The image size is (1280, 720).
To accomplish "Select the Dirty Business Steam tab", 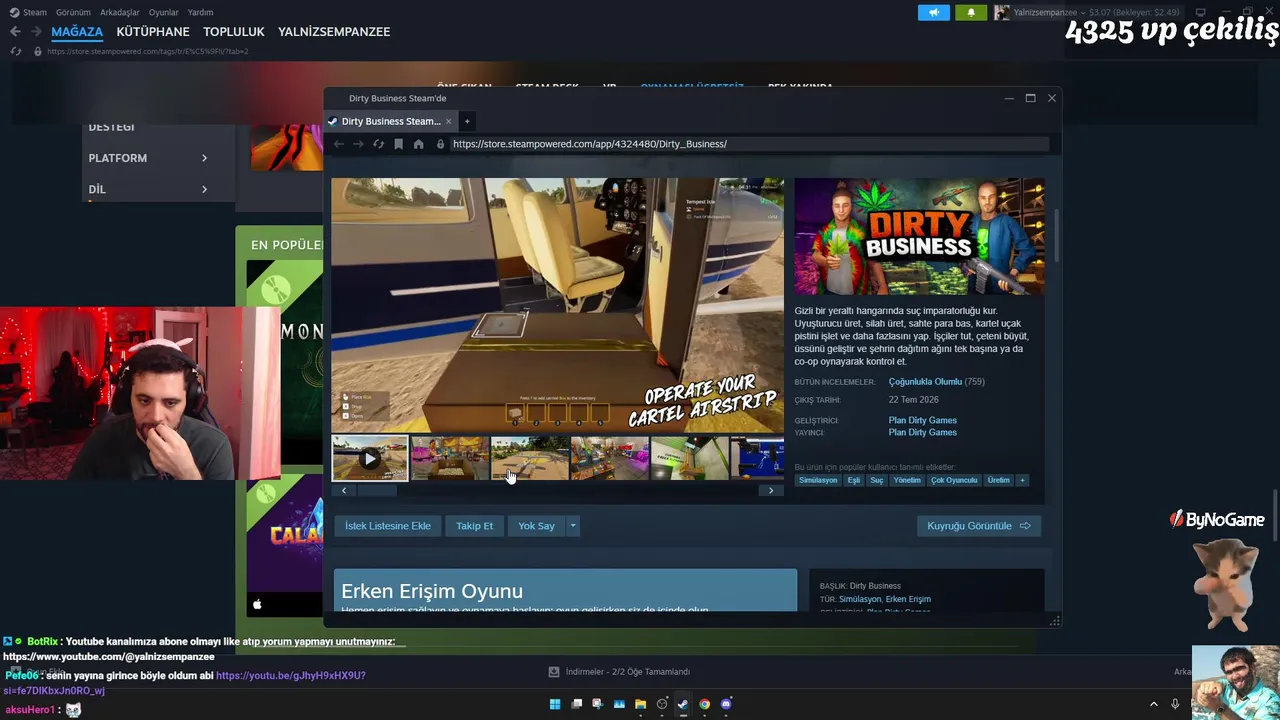I will tap(391, 121).
